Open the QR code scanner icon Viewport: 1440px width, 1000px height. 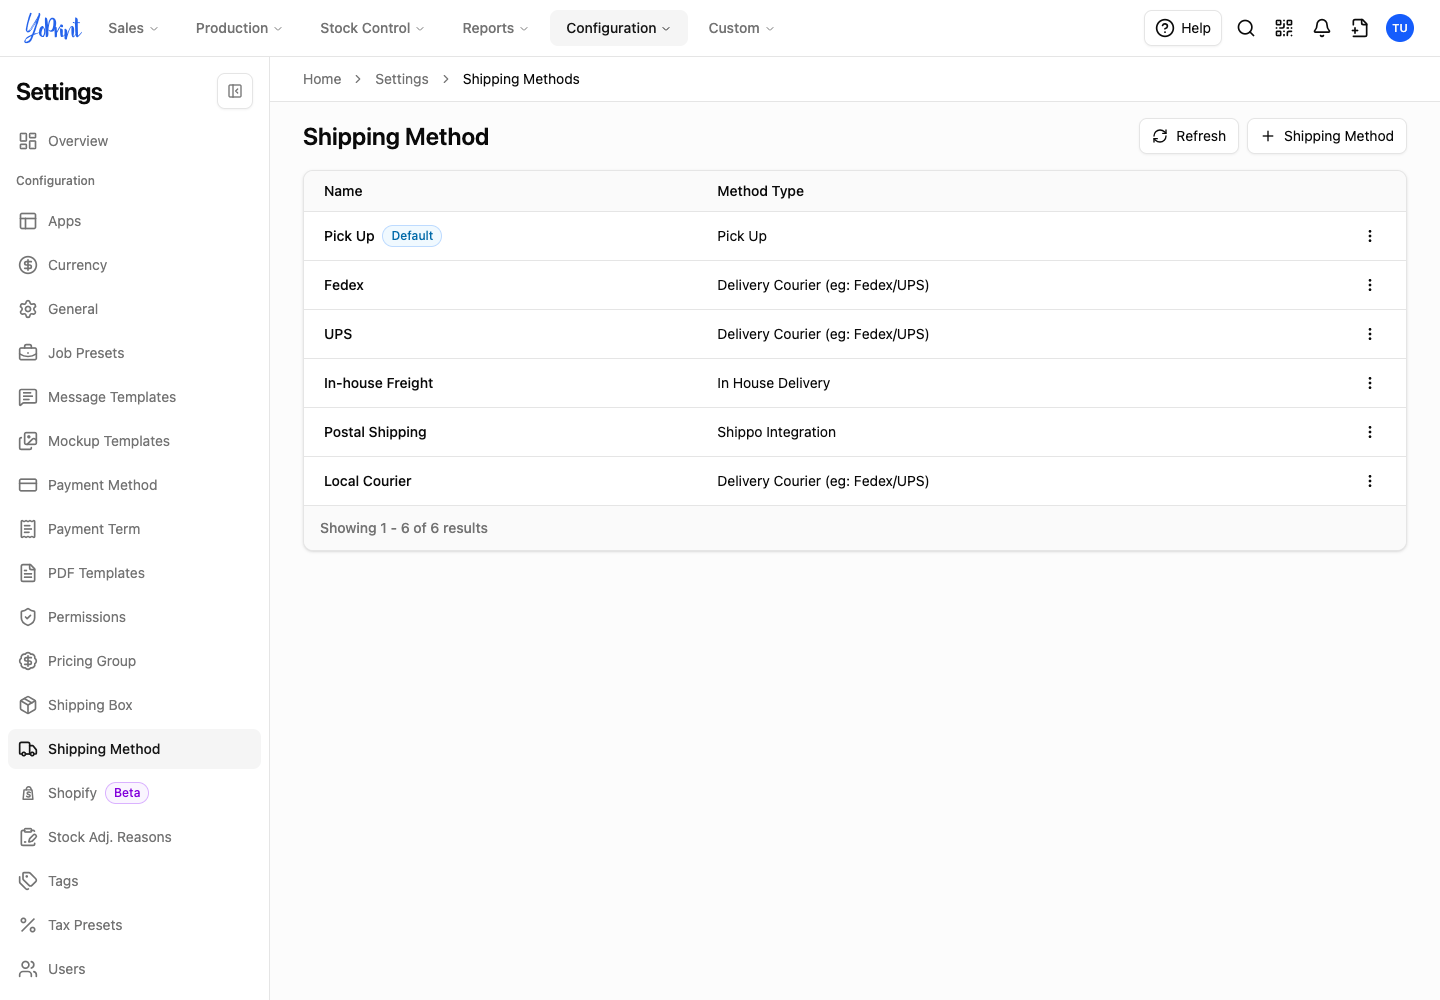pos(1284,28)
